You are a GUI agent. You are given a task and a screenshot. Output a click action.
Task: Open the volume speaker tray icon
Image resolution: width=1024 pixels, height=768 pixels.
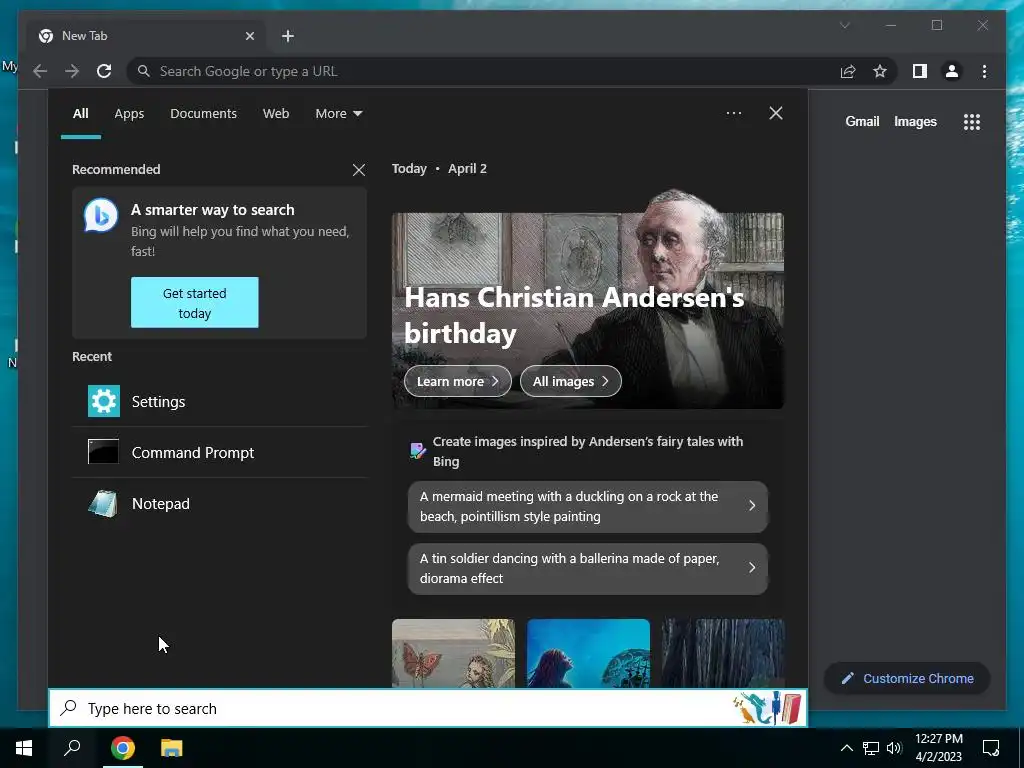point(894,748)
